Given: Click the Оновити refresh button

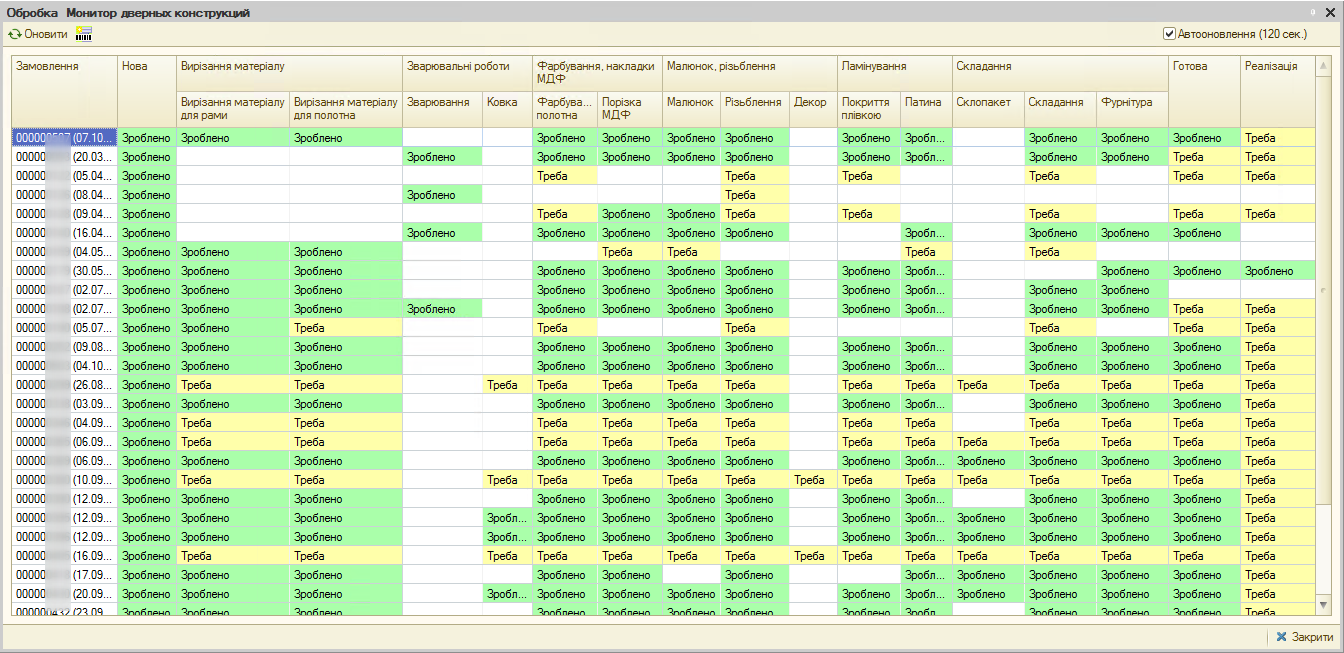Looking at the screenshot, I should 38,34.
